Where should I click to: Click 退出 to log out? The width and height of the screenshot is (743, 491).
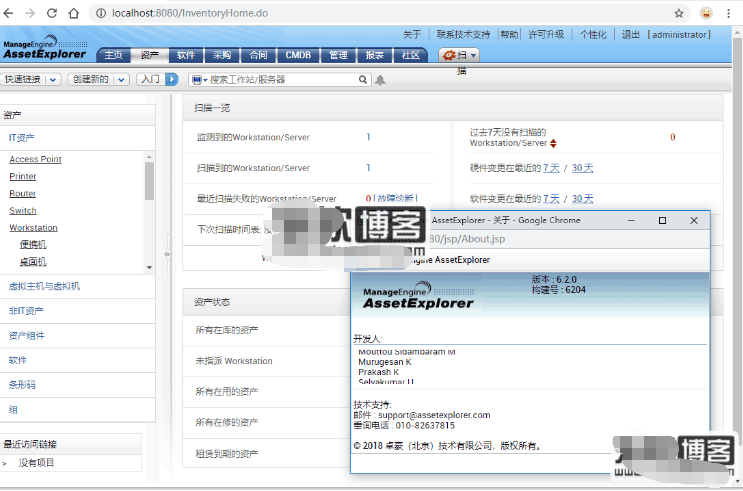tap(630, 35)
